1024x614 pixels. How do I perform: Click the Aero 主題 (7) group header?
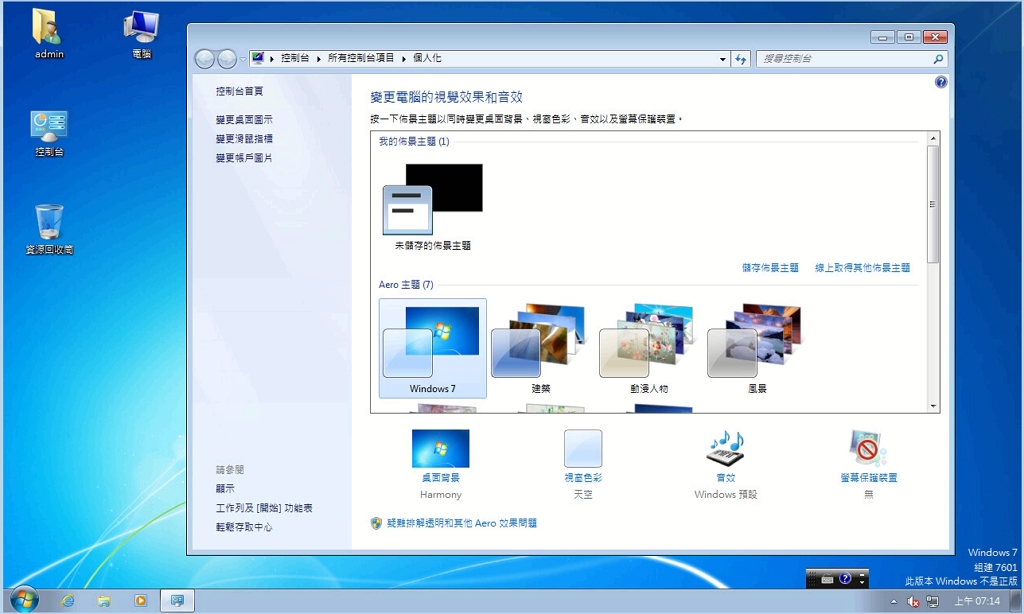tap(406, 285)
